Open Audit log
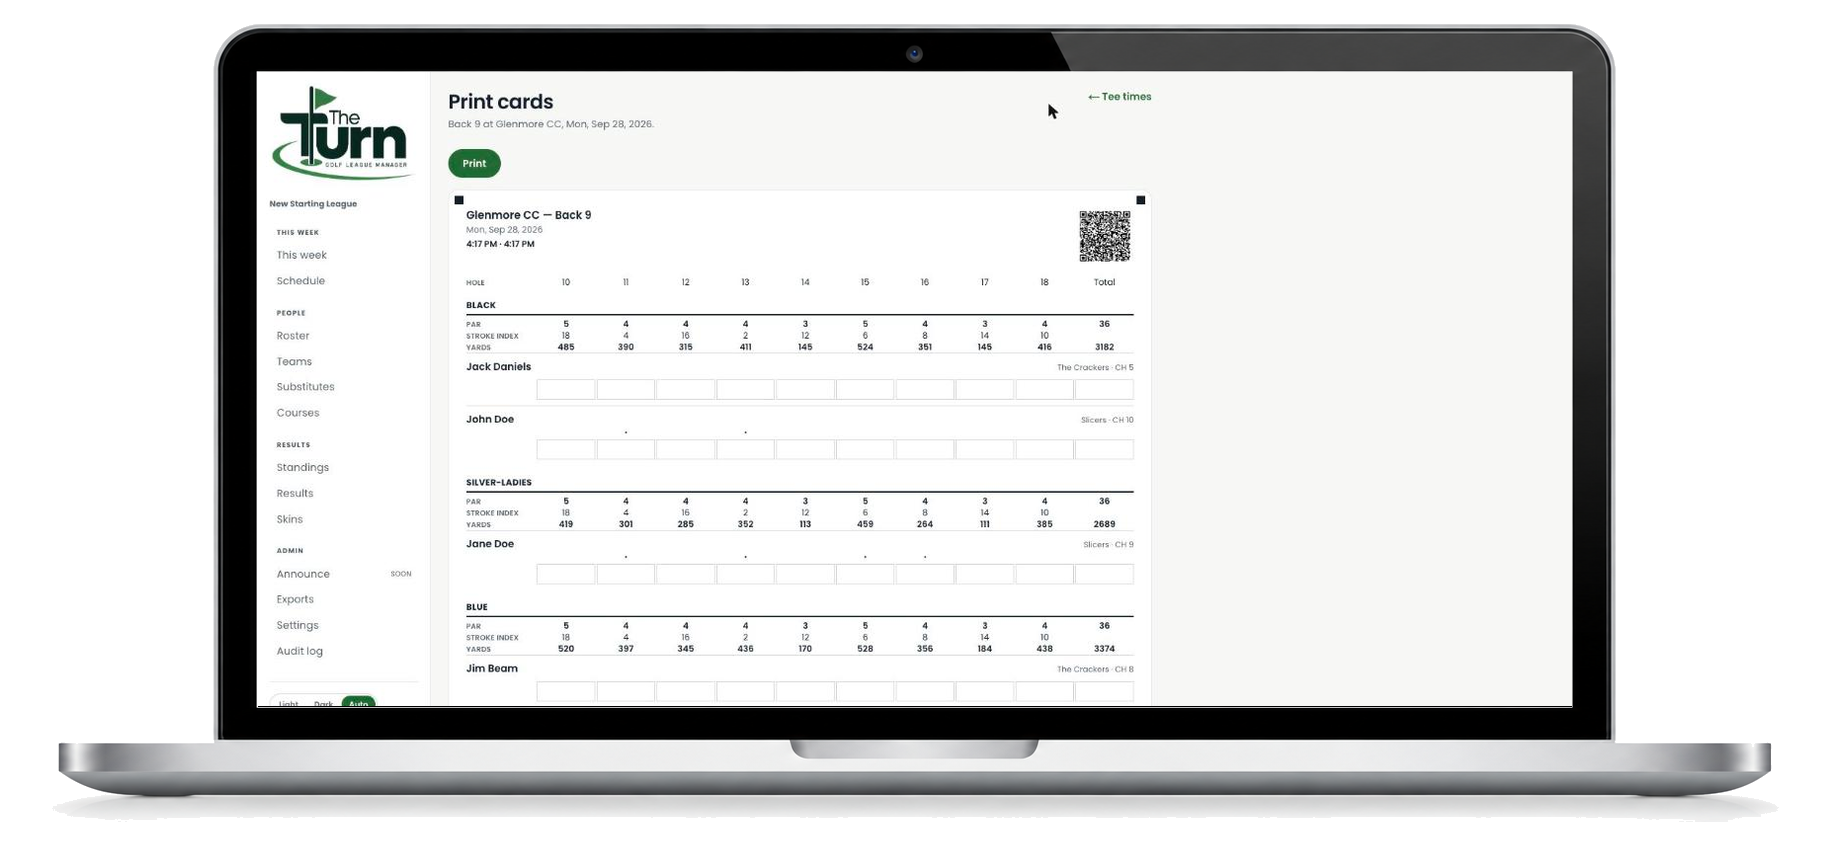Image resolution: width=1828 pixels, height=860 pixels. point(299,651)
